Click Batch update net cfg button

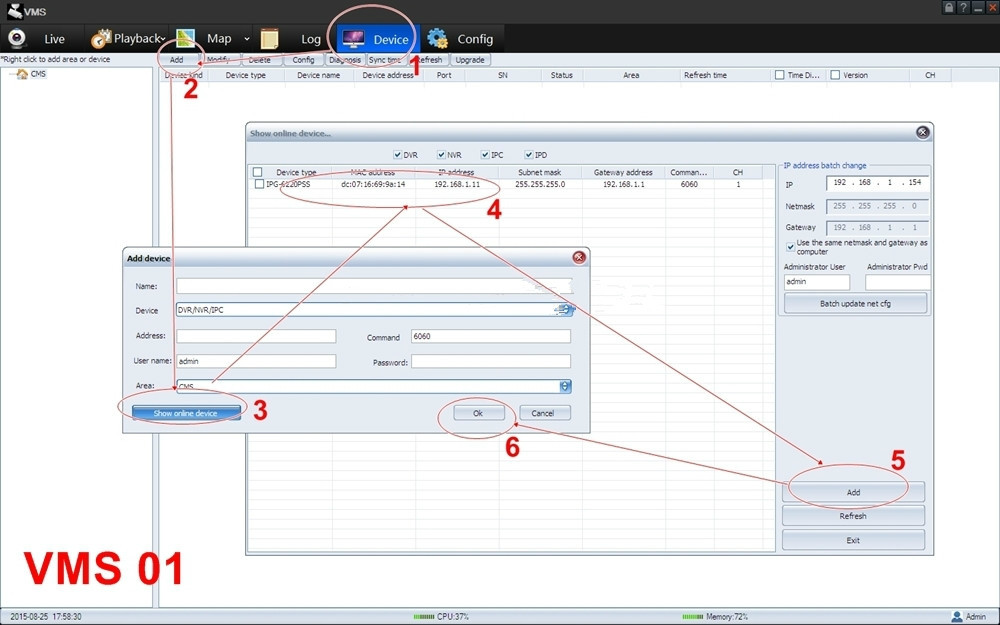[x=855, y=304]
